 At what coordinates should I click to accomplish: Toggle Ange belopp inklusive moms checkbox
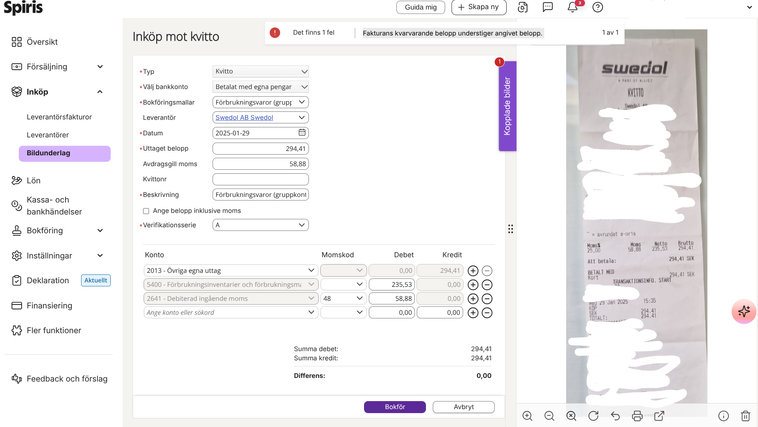point(146,211)
